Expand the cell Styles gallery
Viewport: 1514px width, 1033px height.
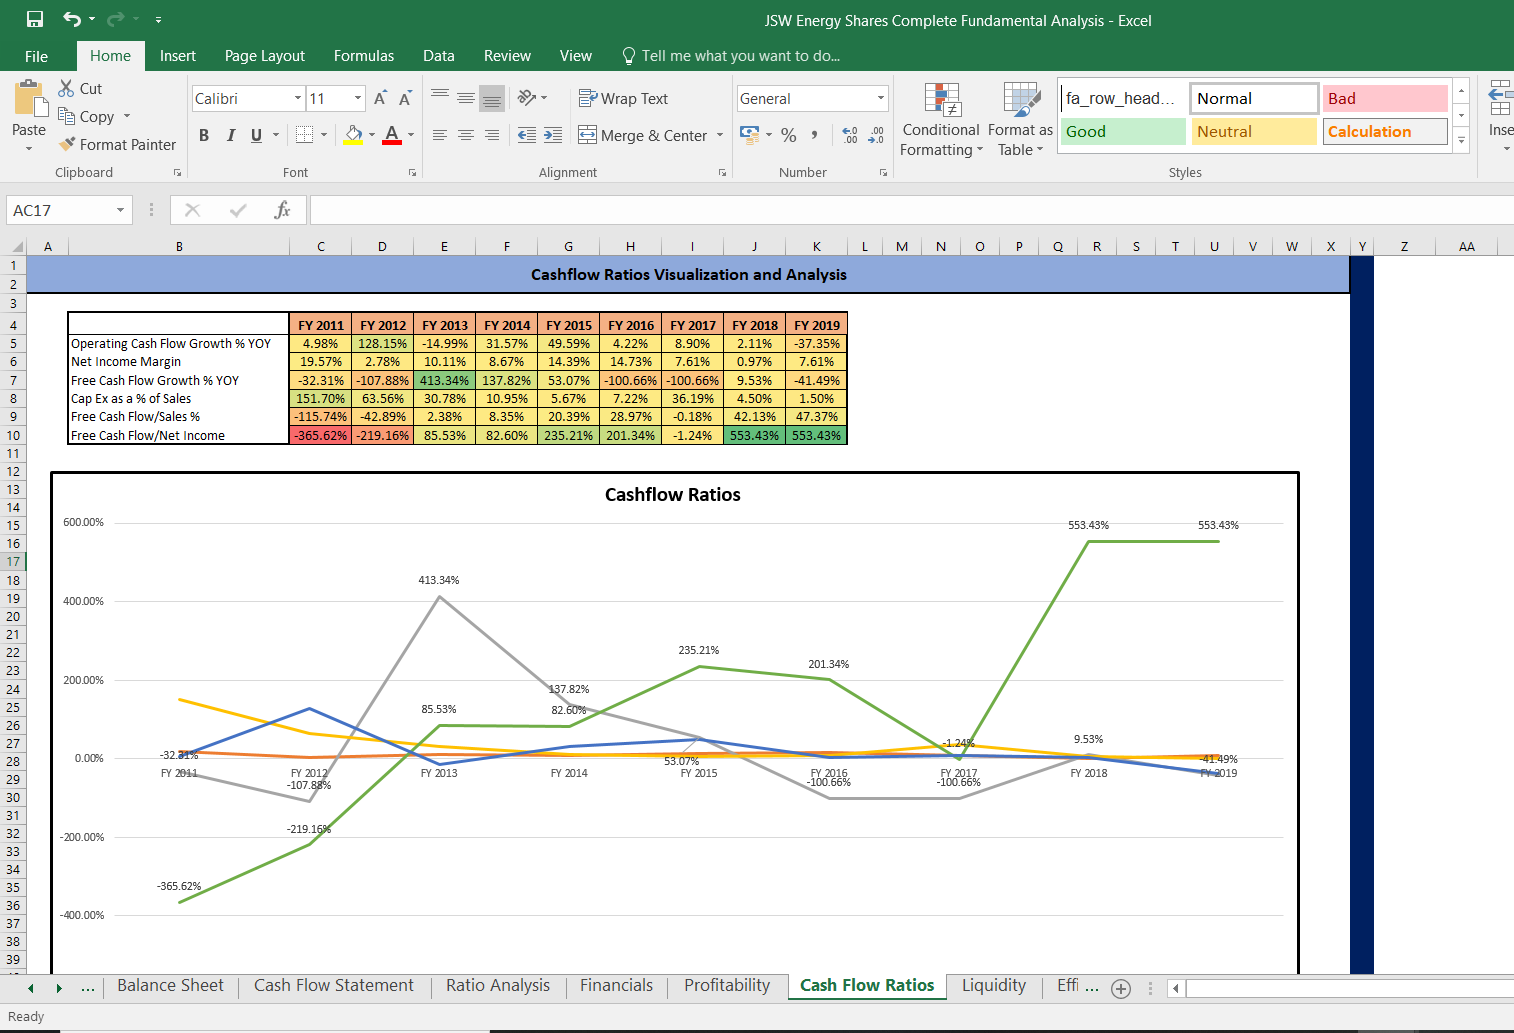[x=1461, y=140]
